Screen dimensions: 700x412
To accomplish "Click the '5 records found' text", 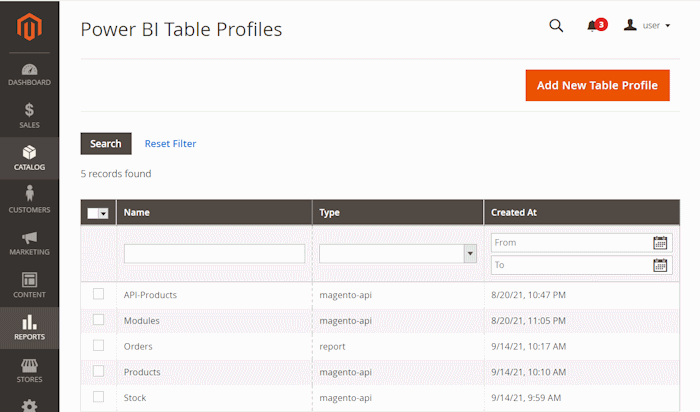I will point(116,174).
